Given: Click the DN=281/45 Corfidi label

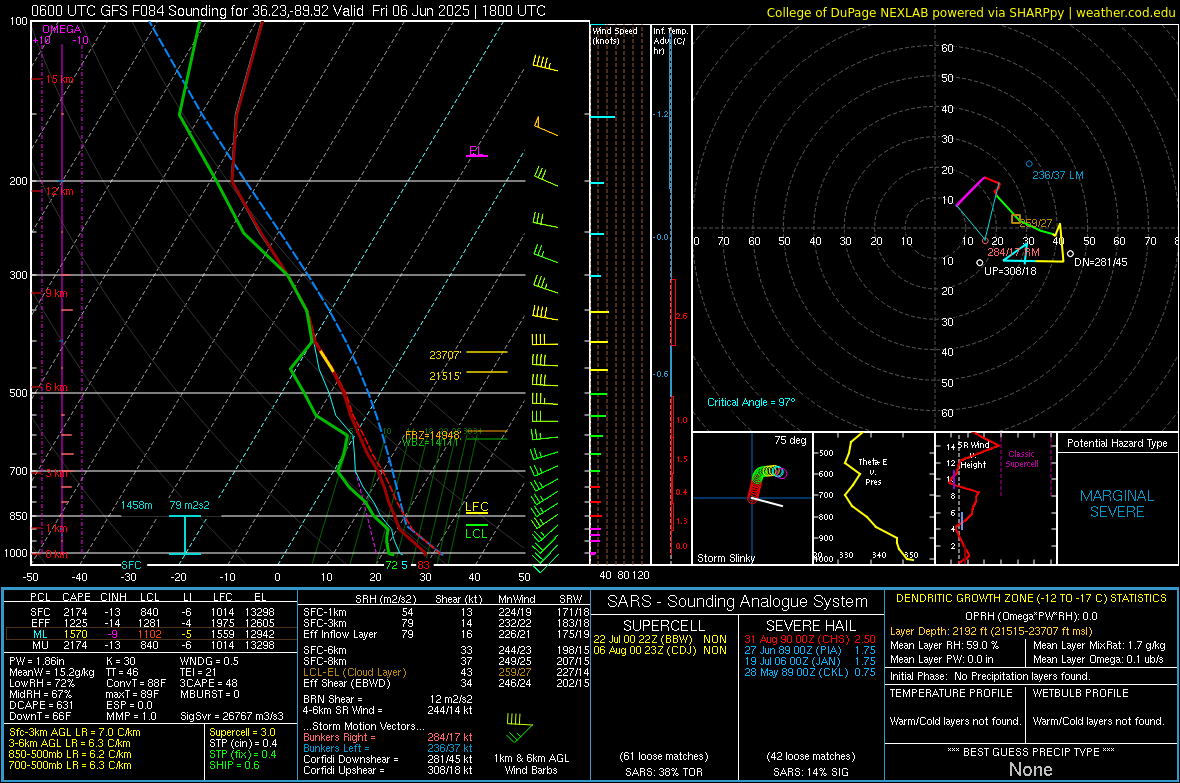Looking at the screenshot, I should coord(1100,262).
